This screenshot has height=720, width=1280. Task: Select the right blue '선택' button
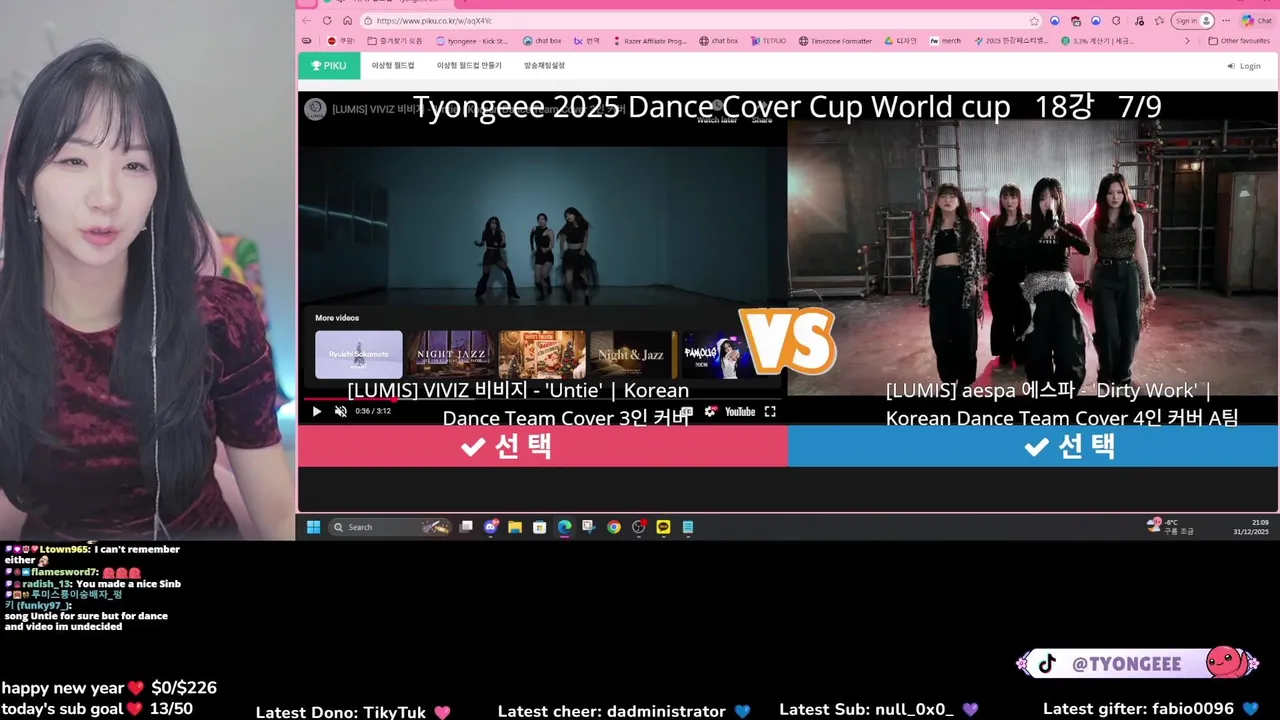coord(1033,446)
